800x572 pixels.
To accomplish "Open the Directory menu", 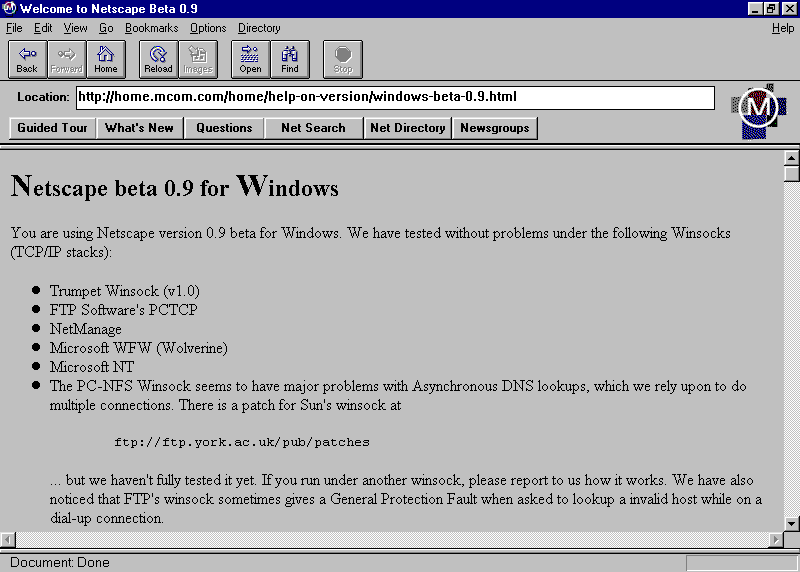I will 259,28.
